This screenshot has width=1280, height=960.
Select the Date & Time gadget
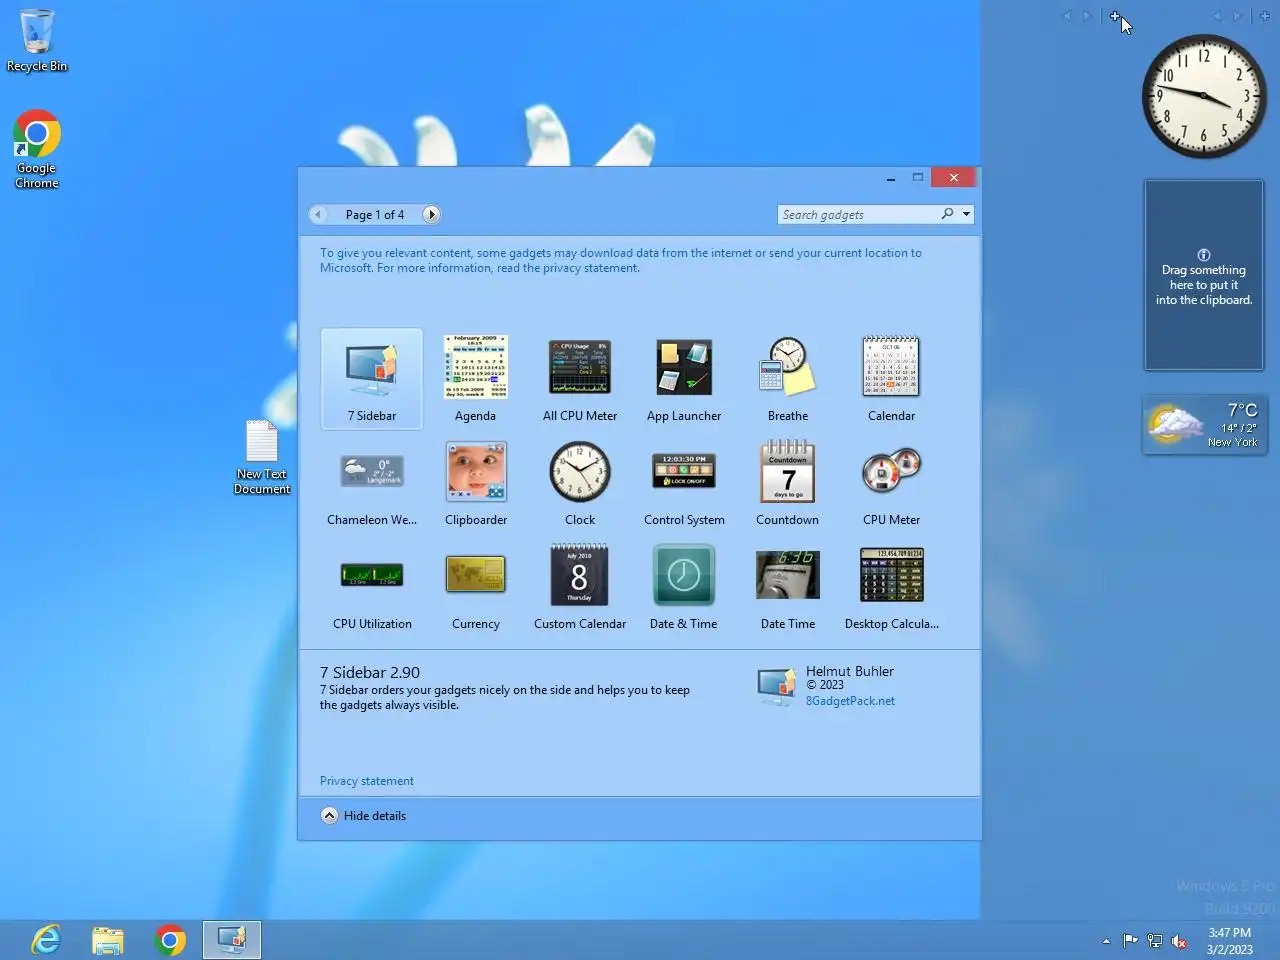click(x=684, y=587)
